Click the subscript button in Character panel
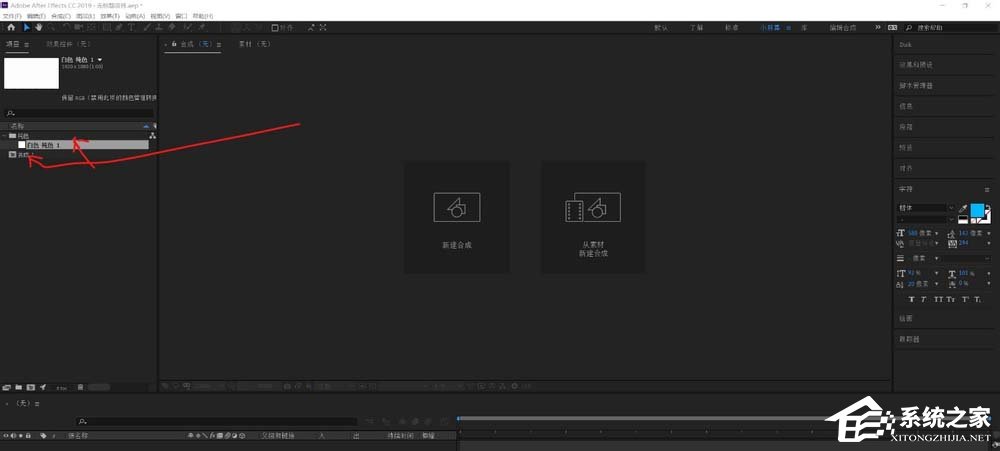 [x=977, y=299]
